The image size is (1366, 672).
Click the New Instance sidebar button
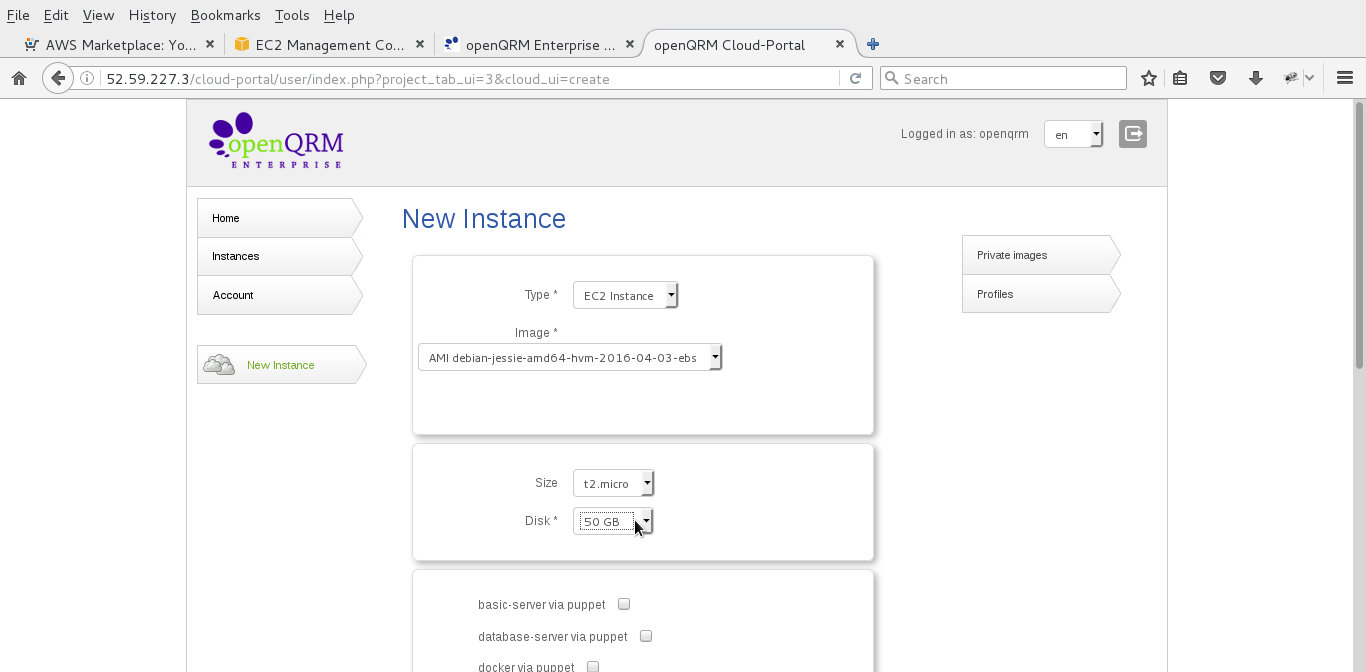[x=282, y=365]
